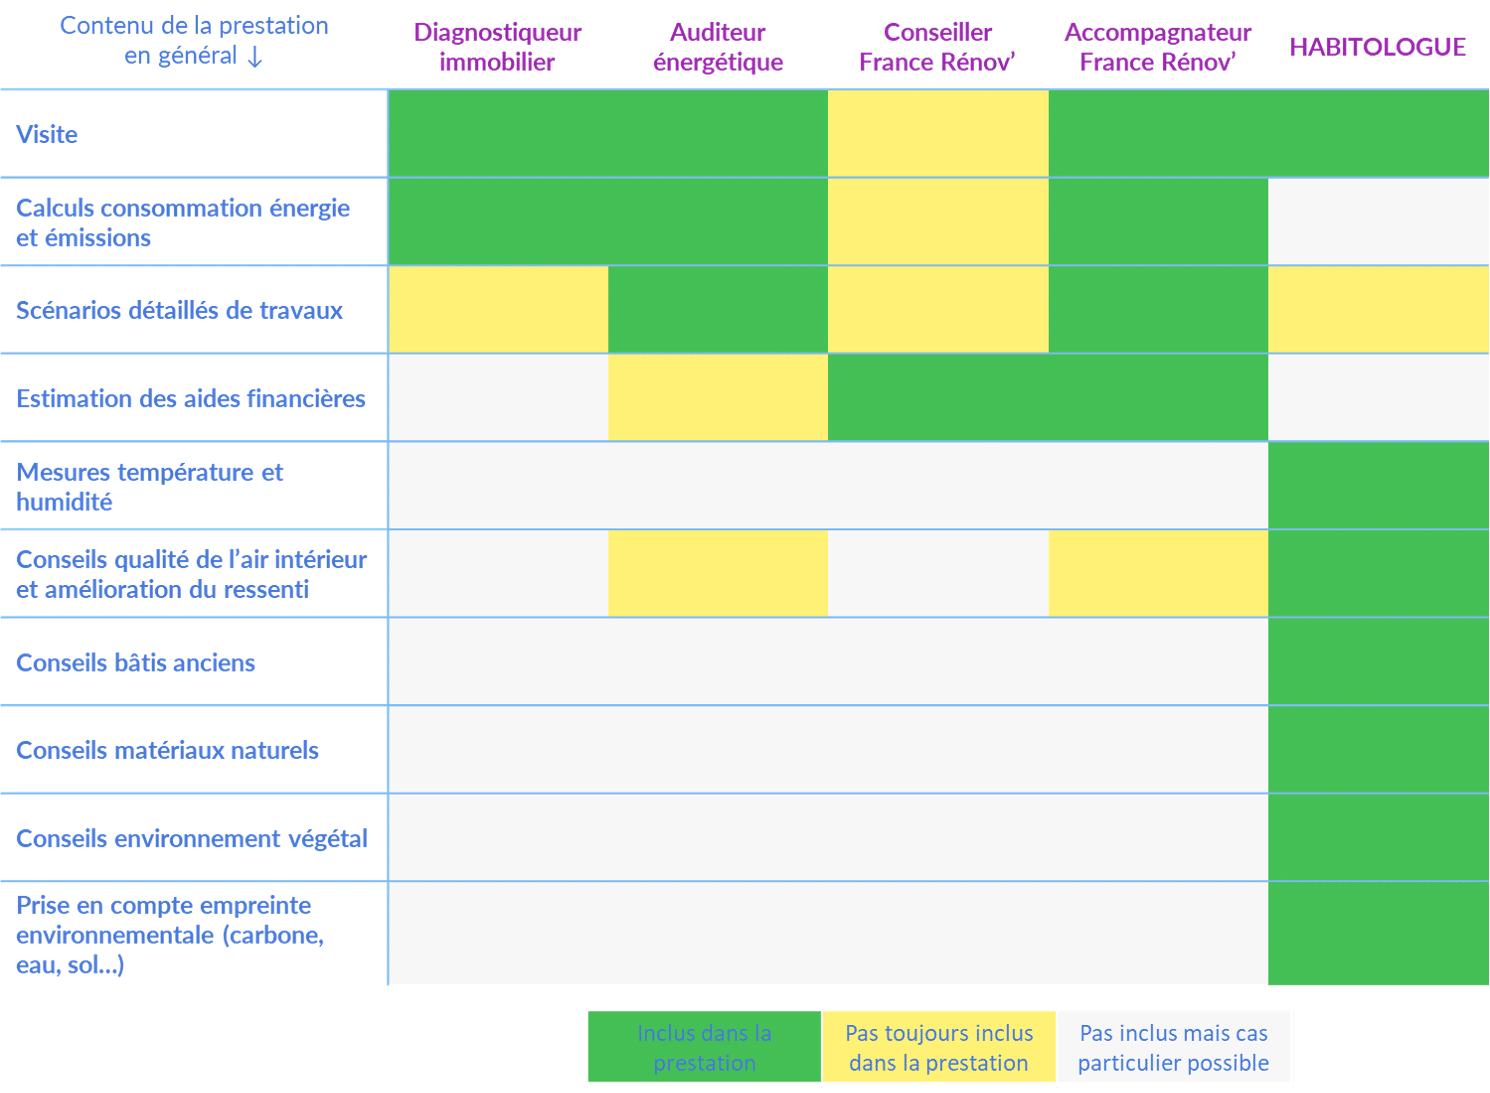Select the 'Accompagnateur France Rénov'' column header

1158,47
